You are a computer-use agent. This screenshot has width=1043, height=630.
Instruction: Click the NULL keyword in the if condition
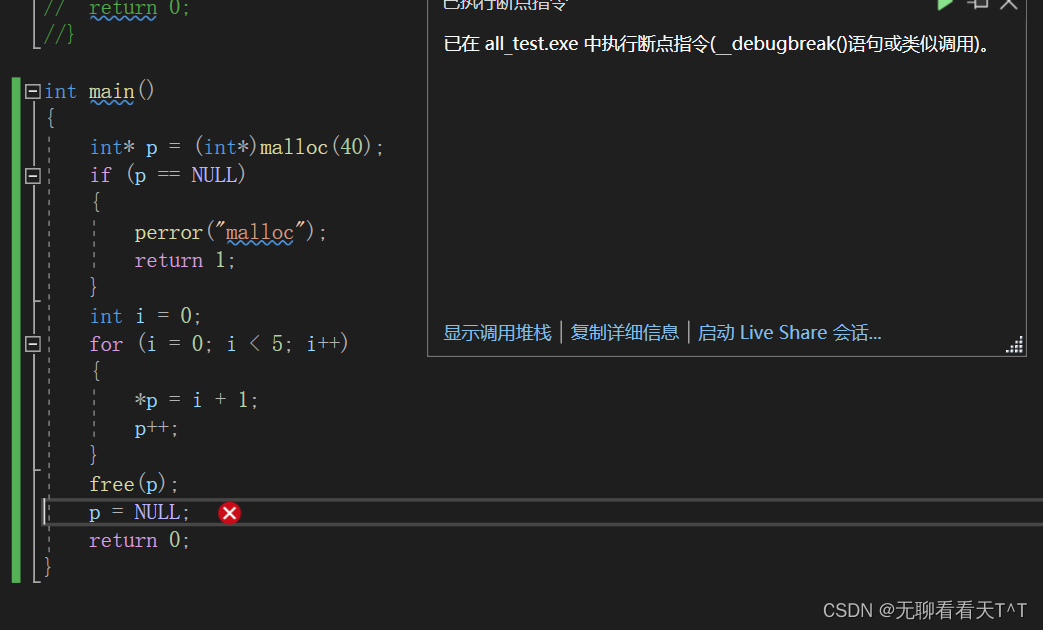point(216,174)
